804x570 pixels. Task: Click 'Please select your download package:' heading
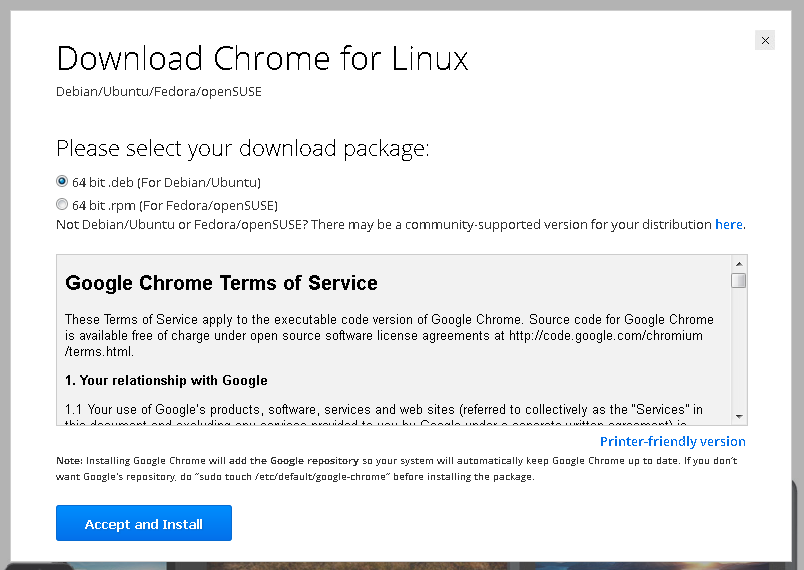(243, 149)
